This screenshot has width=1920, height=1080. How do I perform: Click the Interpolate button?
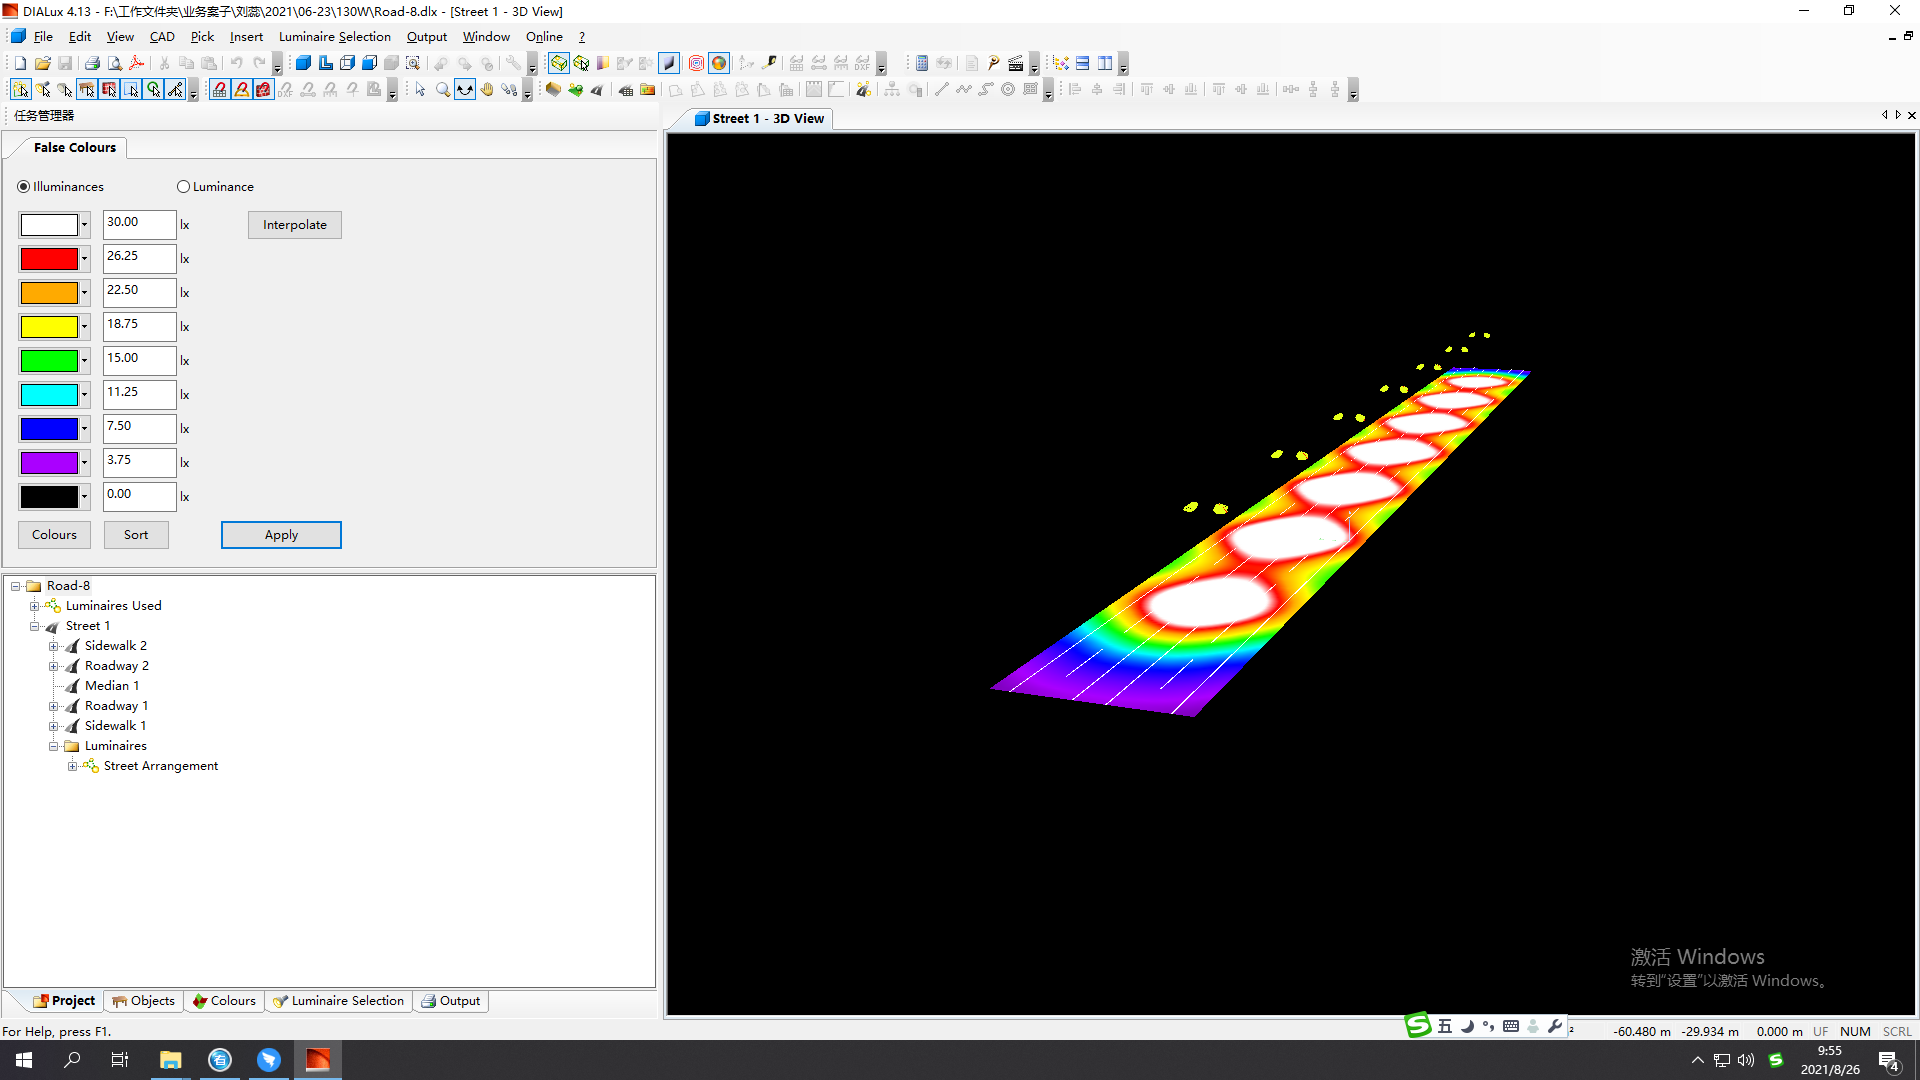click(295, 225)
